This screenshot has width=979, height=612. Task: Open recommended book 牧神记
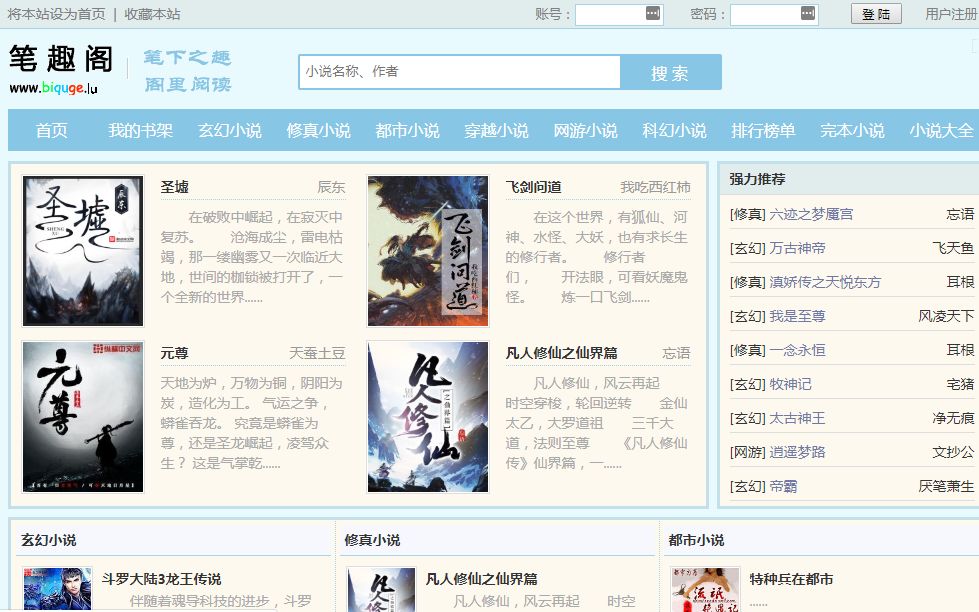(790, 384)
